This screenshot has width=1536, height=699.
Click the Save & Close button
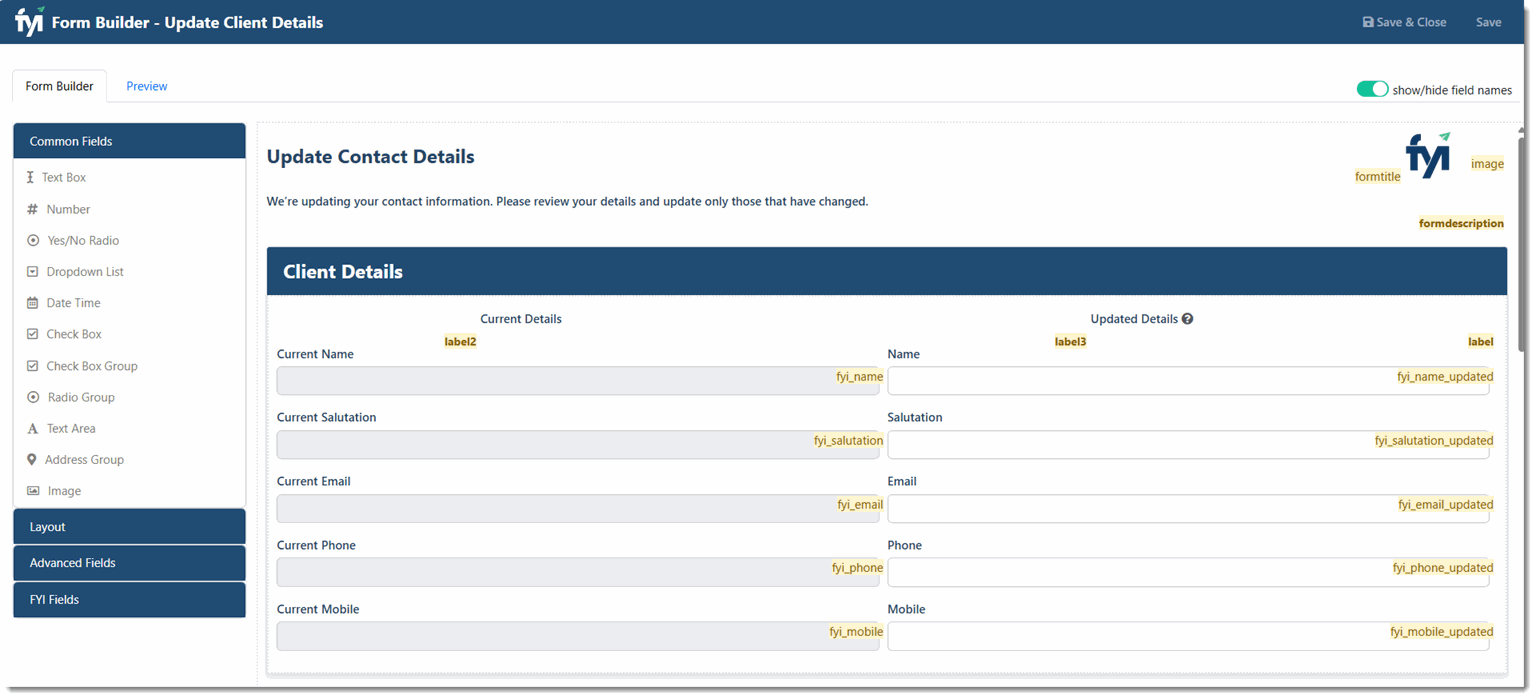point(1404,22)
